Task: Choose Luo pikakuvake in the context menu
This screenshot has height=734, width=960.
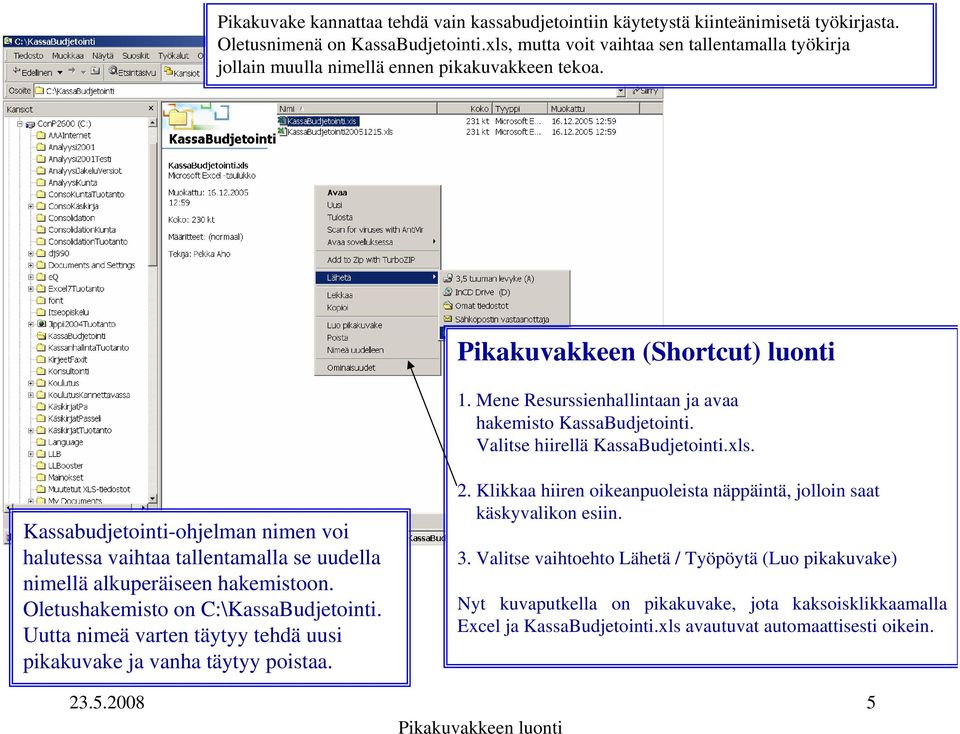Action: click(377, 325)
